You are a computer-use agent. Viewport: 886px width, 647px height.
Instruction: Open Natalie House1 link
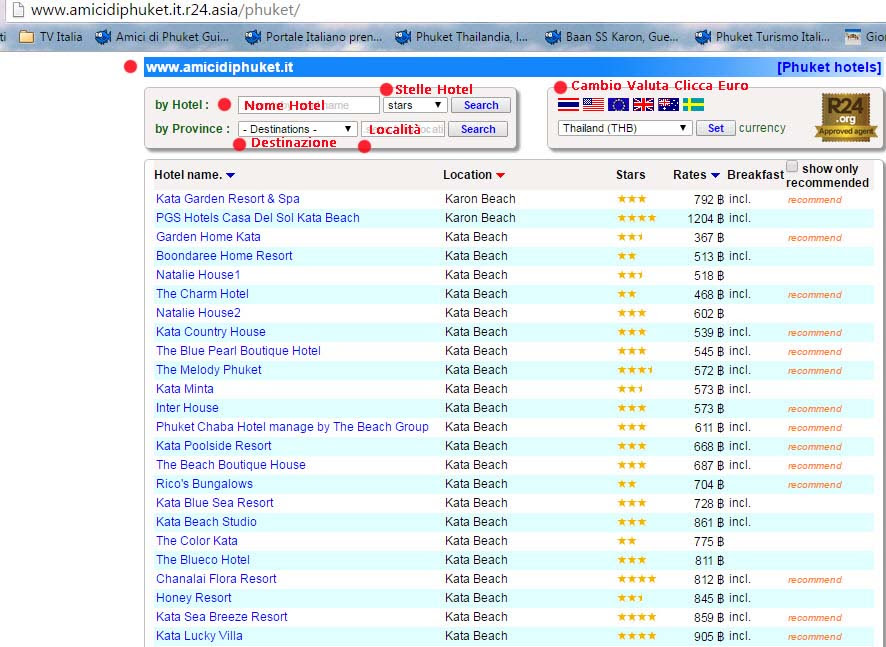pos(198,275)
